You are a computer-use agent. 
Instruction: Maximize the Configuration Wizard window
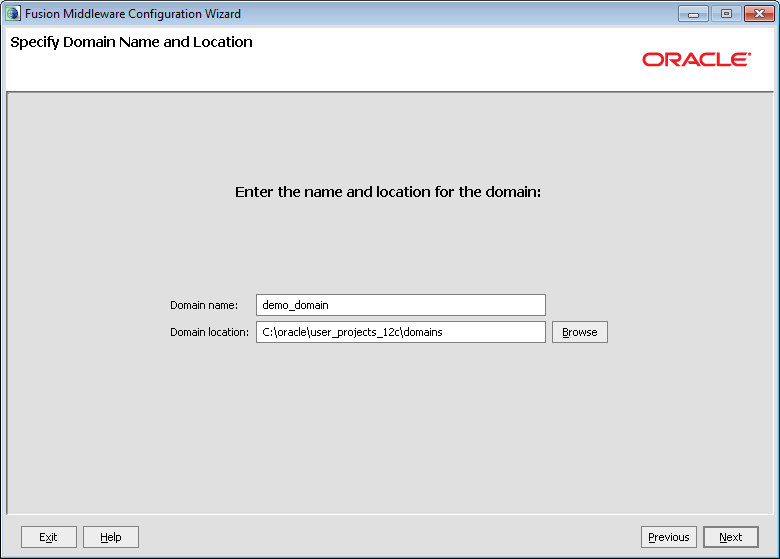click(726, 14)
